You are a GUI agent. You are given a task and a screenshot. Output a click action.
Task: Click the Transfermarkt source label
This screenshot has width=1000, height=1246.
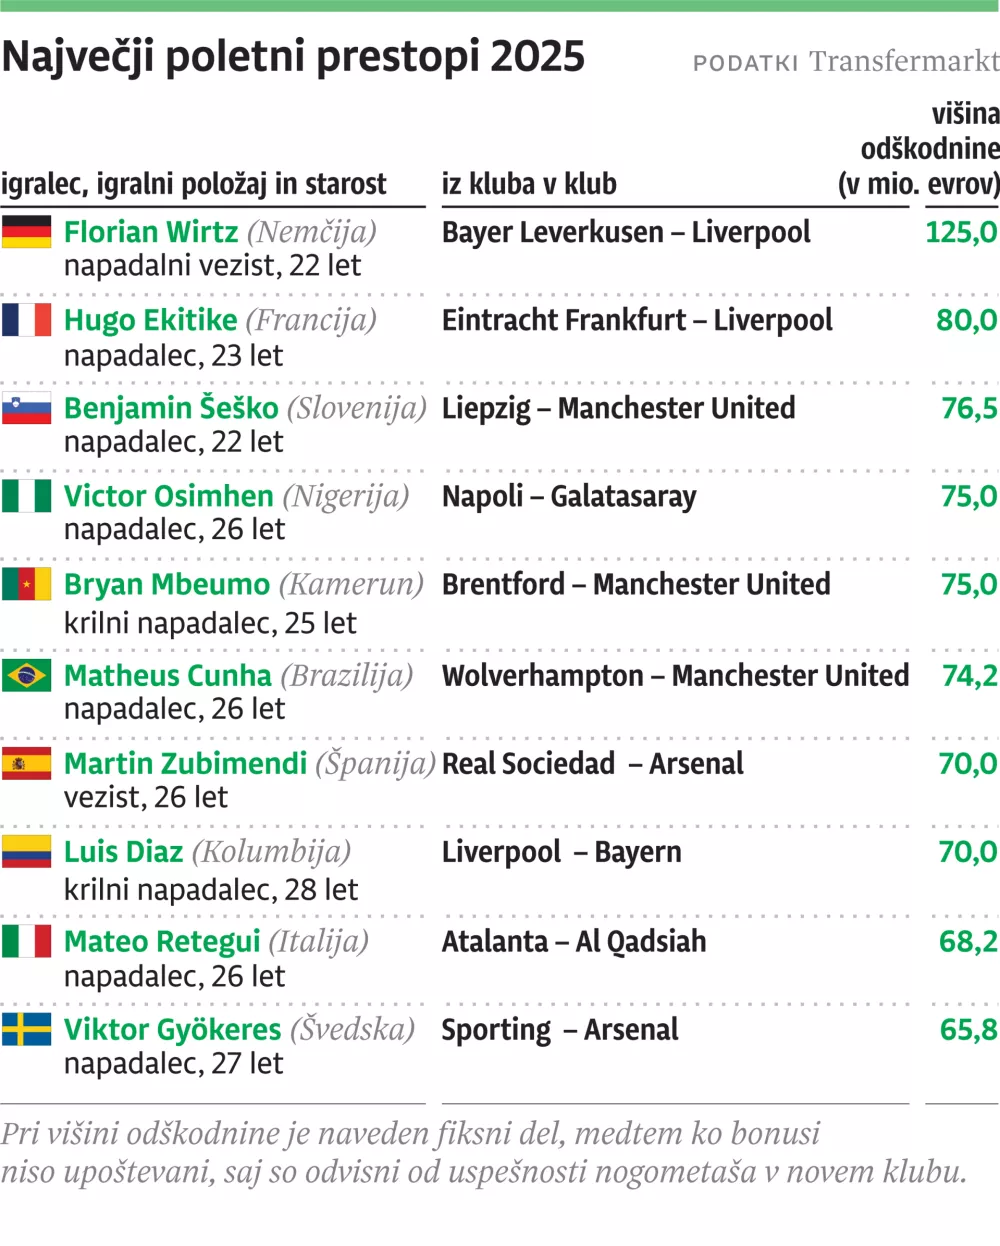click(x=903, y=62)
